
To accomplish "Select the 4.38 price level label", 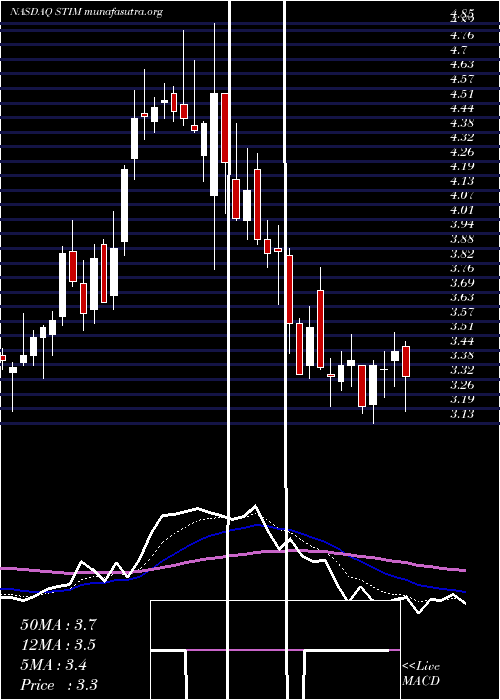I will [x=462, y=122].
